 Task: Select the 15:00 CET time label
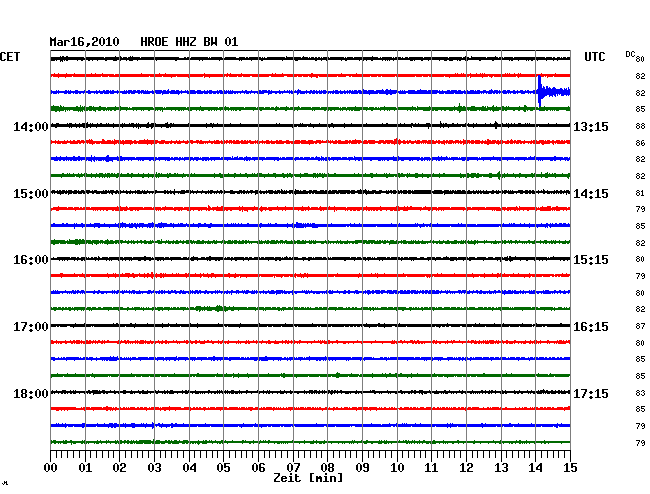pos(31,194)
